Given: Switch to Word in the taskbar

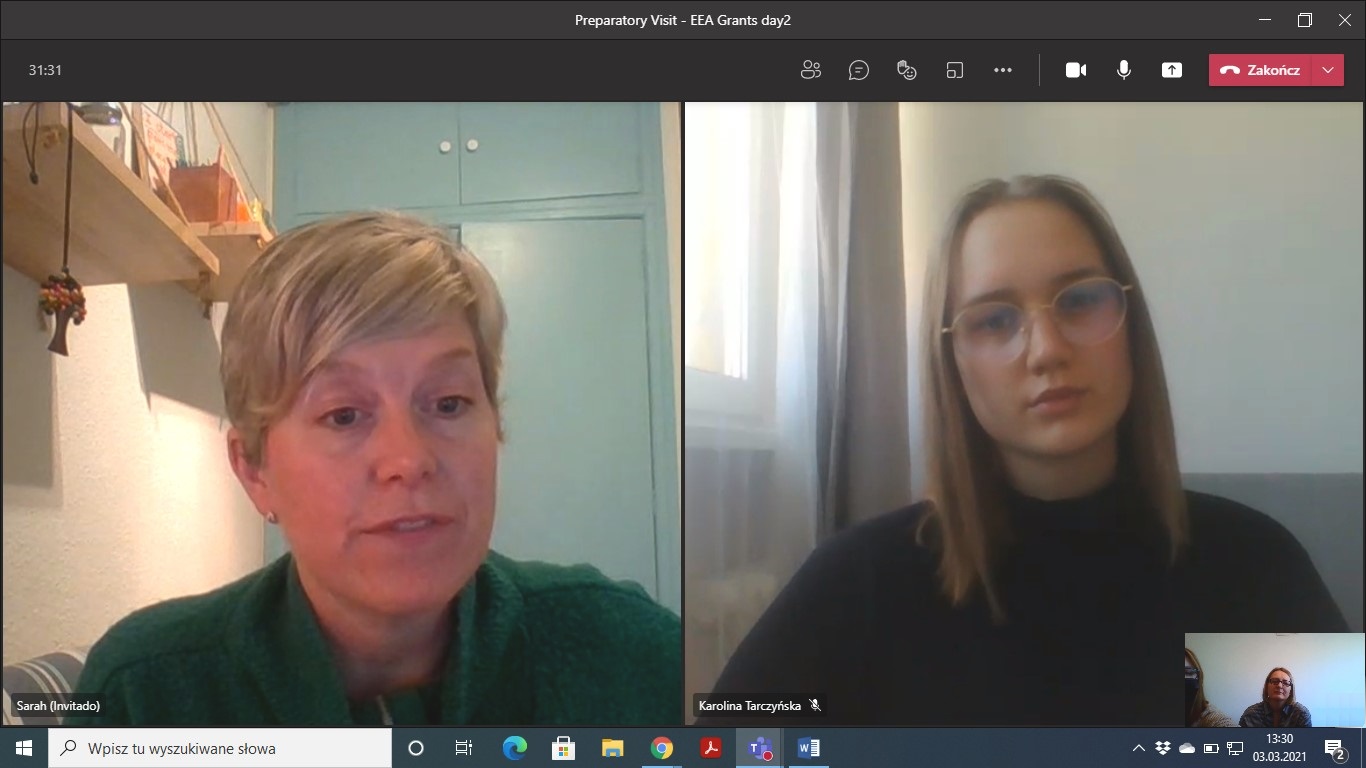Looking at the screenshot, I should (809, 748).
